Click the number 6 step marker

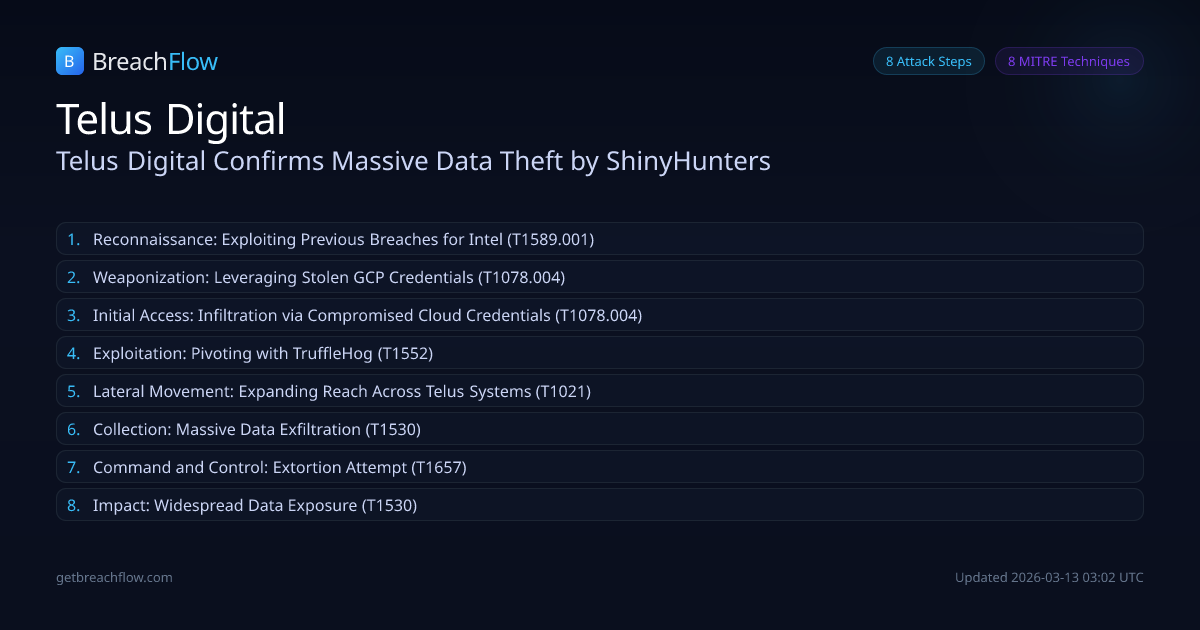pyautogui.click(x=73, y=429)
